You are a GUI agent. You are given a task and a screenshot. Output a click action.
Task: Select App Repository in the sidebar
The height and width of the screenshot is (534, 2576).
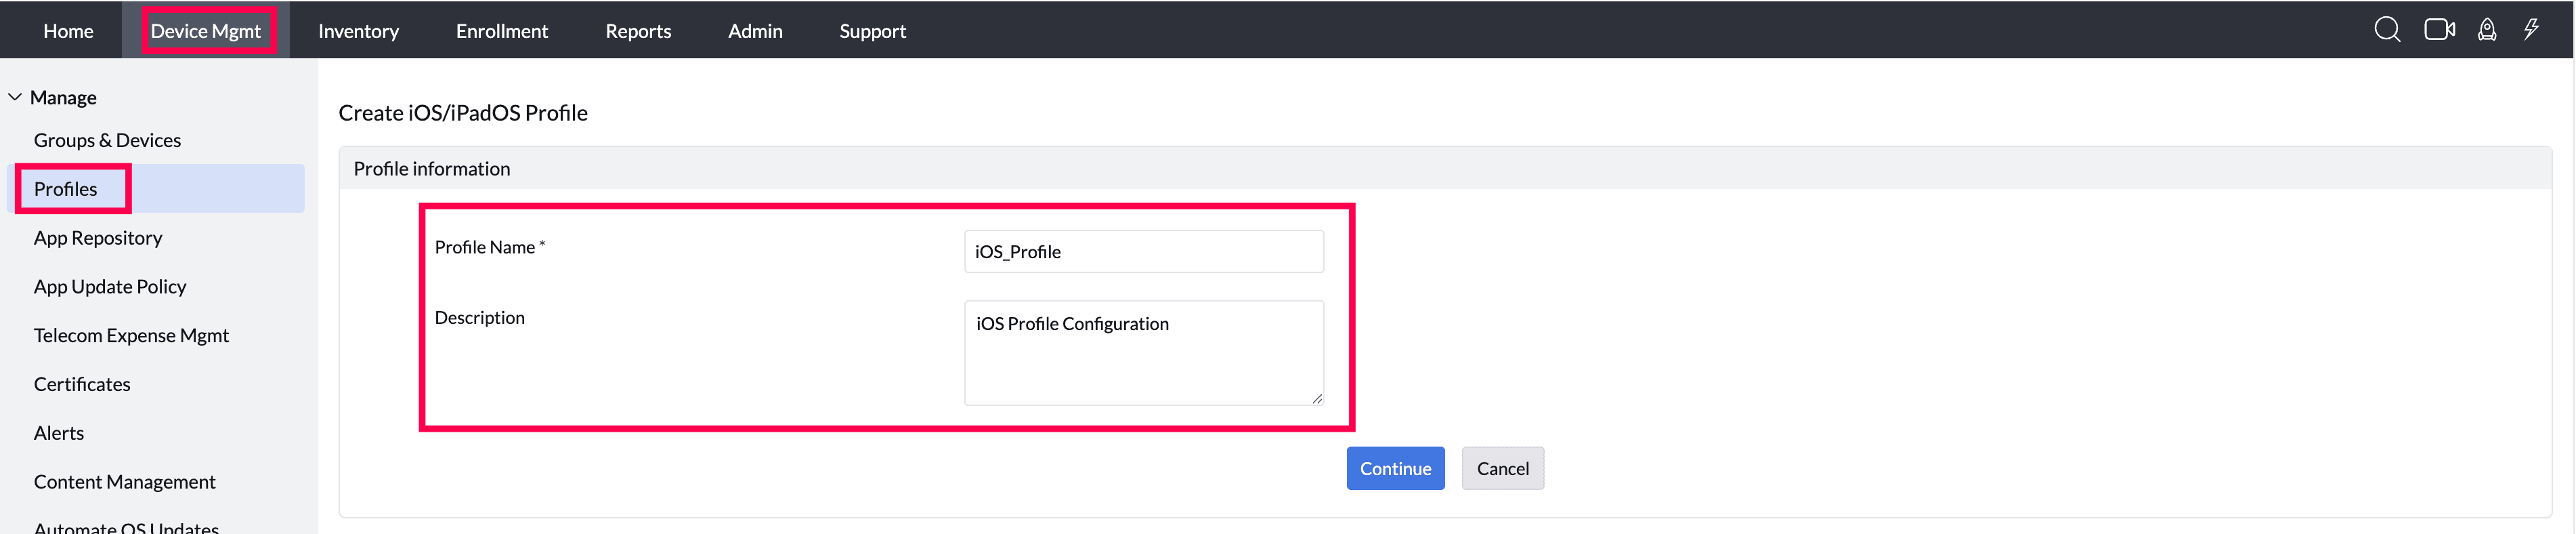[x=98, y=238]
